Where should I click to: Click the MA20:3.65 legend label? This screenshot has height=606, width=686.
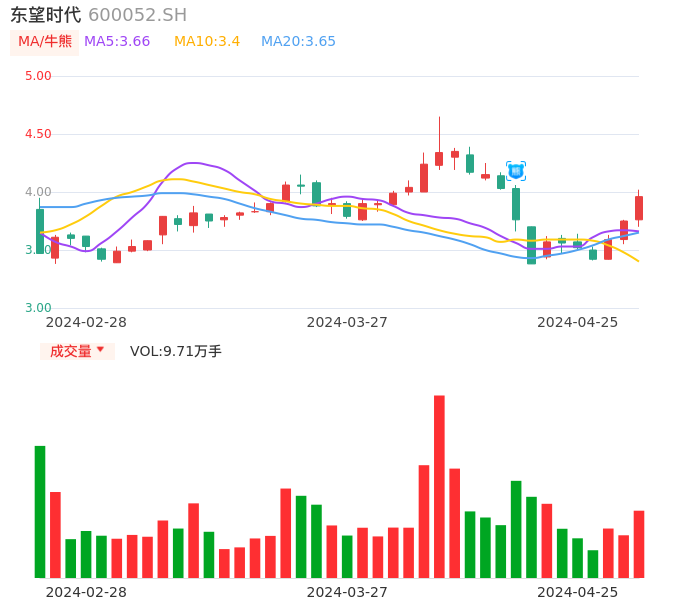pos(298,42)
